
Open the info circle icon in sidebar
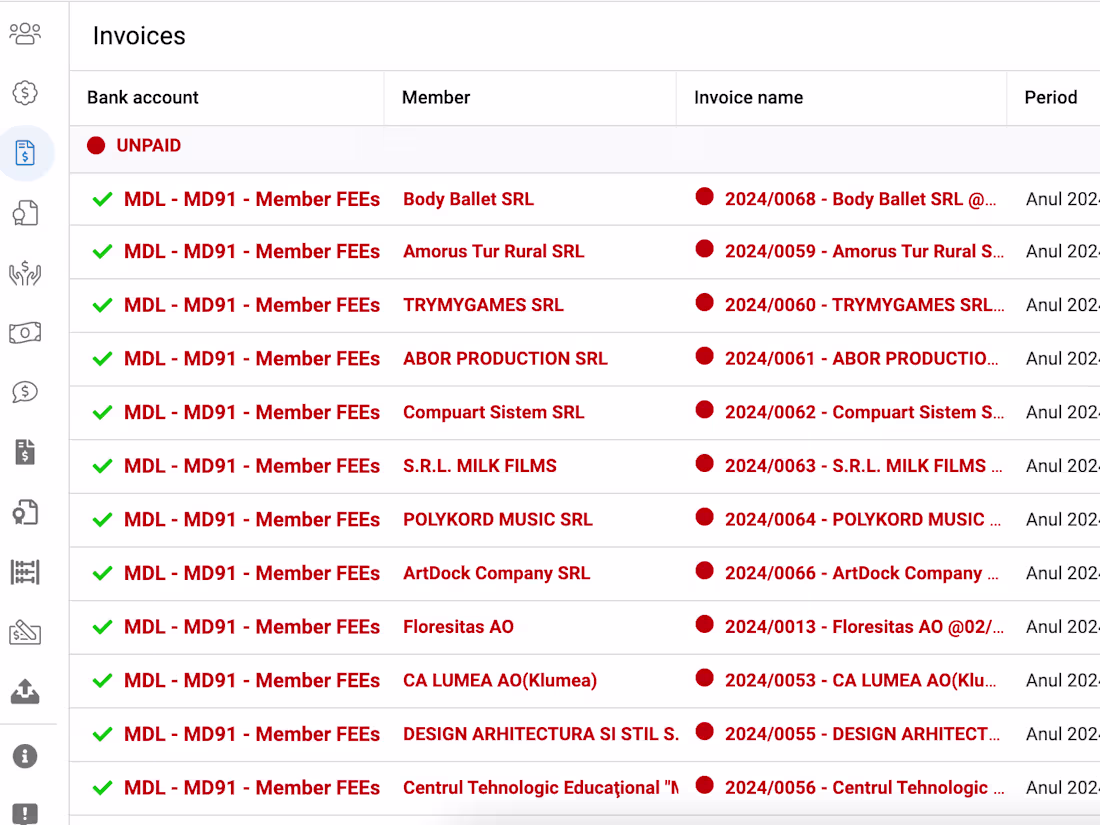point(25,756)
